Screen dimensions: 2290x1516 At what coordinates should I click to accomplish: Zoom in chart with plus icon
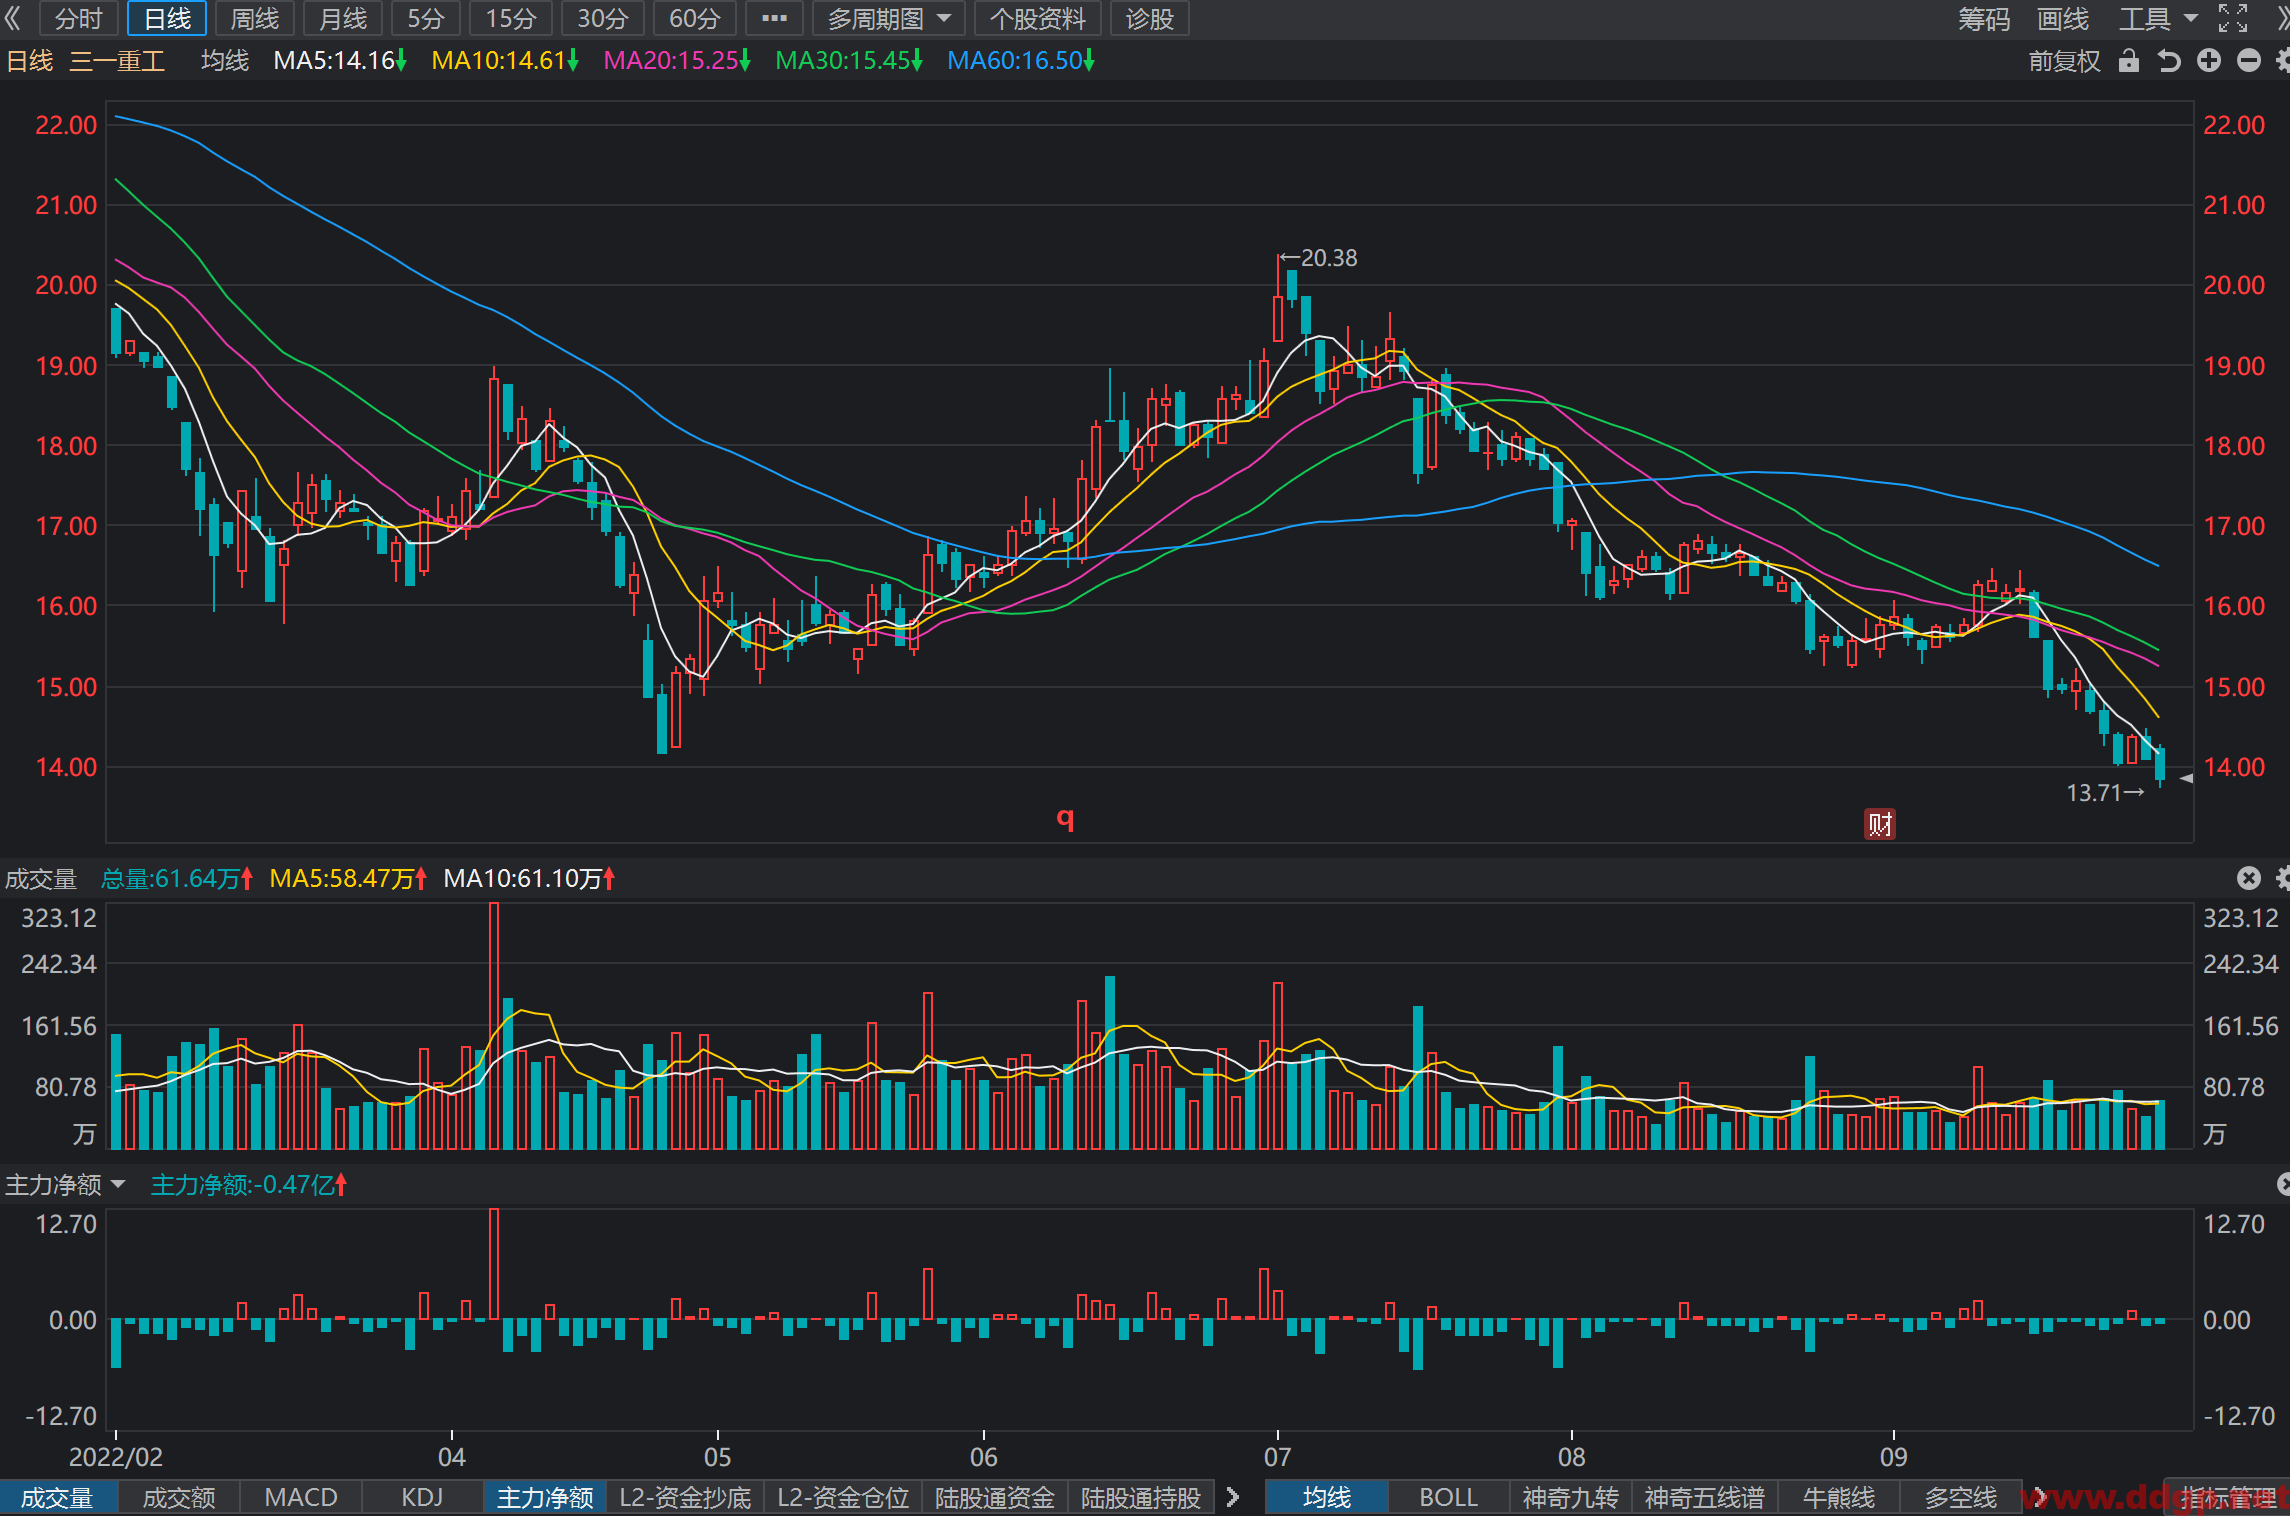point(2209,61)
